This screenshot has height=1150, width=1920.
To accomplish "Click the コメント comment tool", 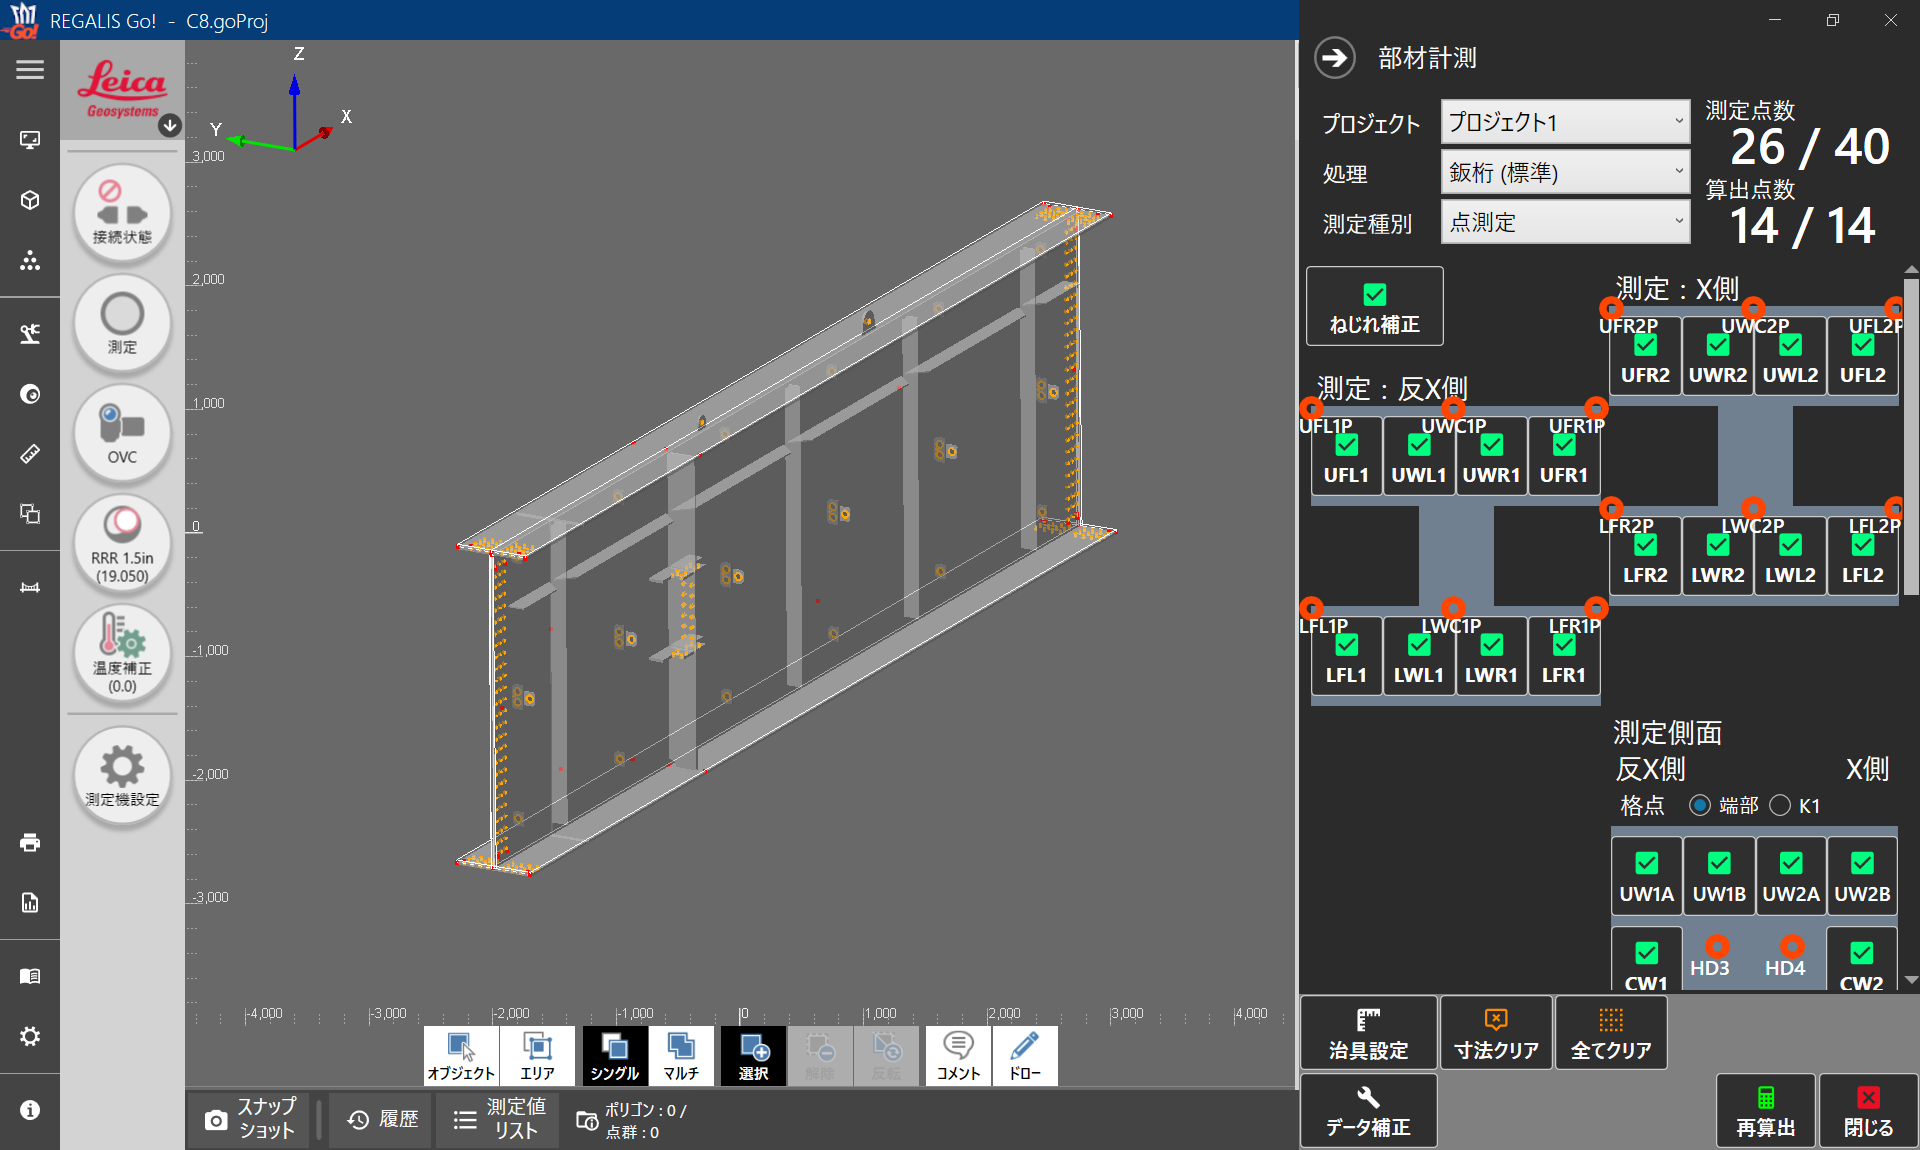I will pyautogui.click(x=958, y=1055).
